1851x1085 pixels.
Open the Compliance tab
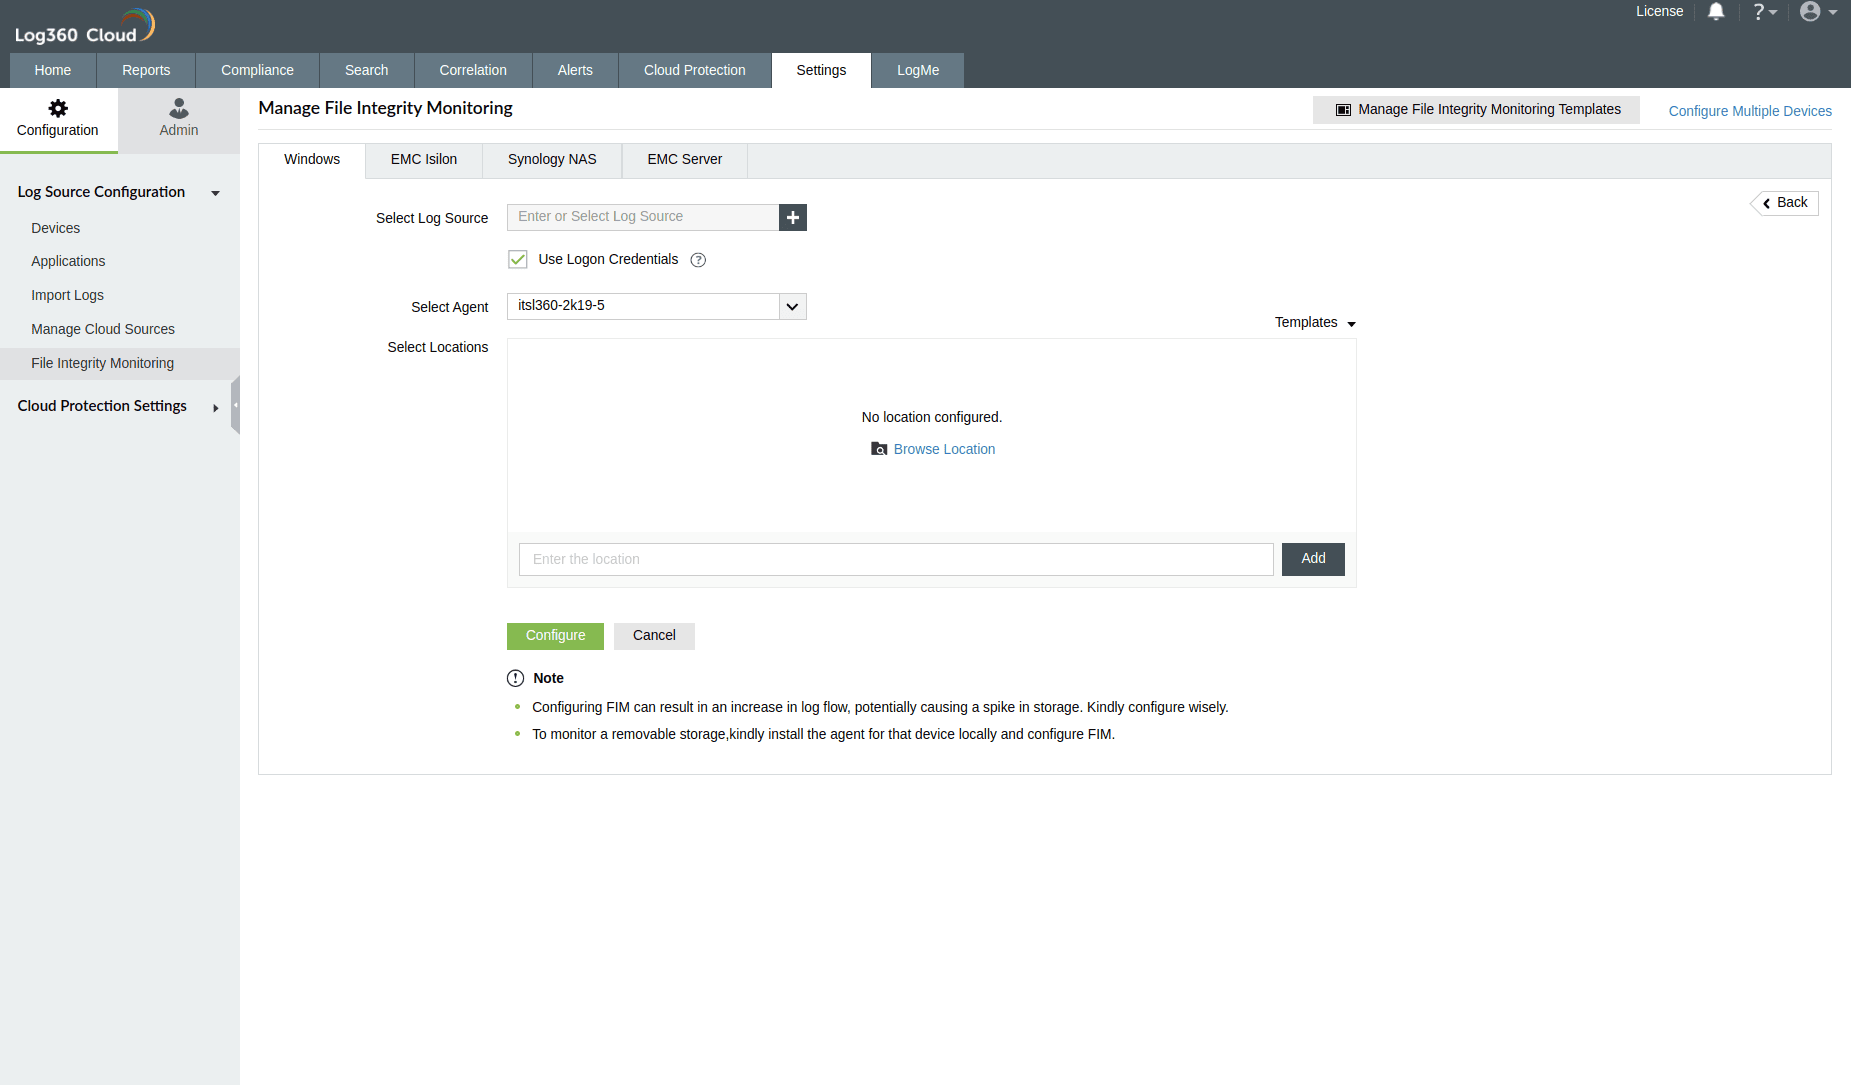tap(257, 70)
